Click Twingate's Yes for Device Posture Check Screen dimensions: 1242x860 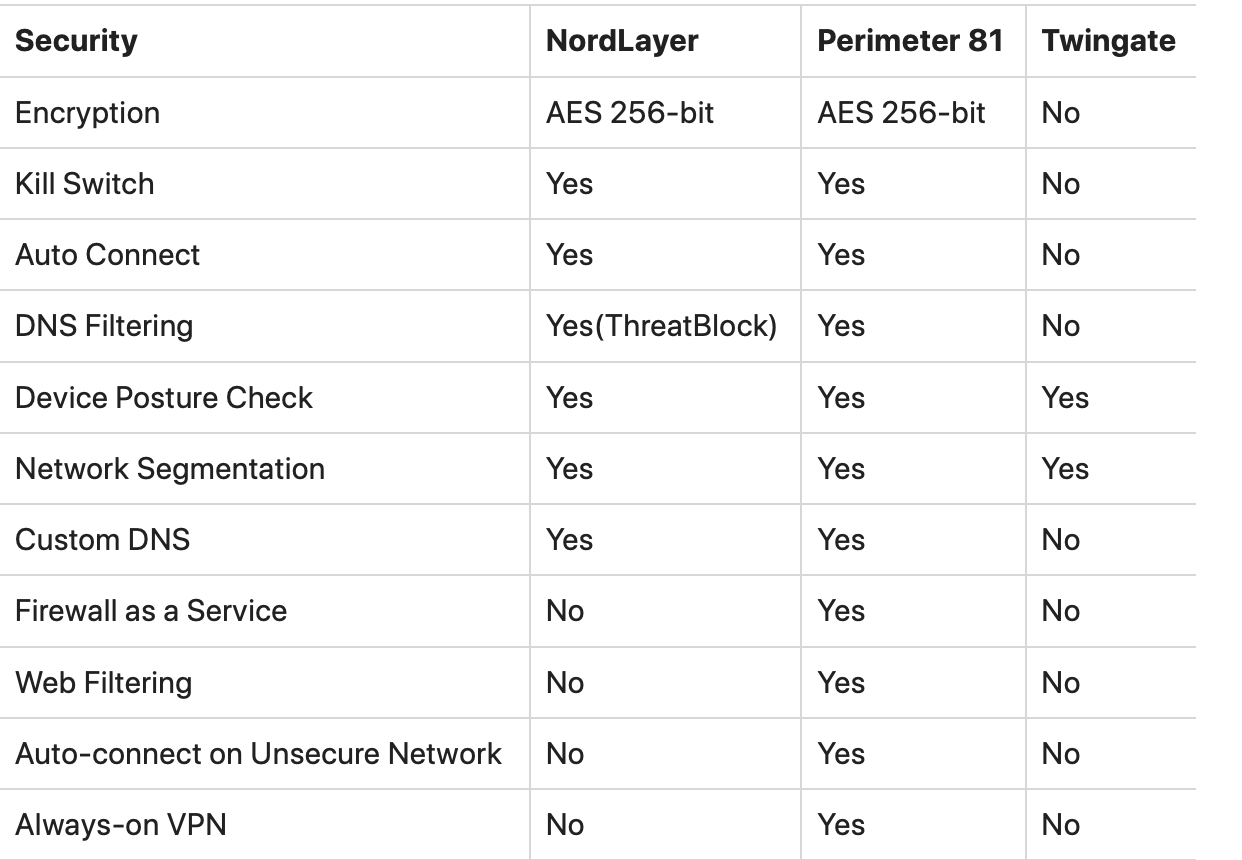click(1064, 398)
